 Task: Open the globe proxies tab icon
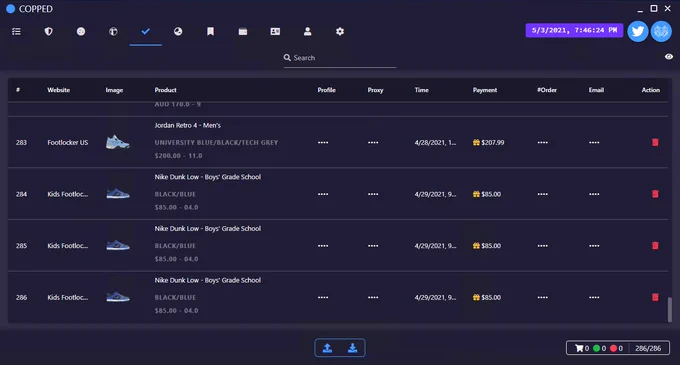pos(113,31)
